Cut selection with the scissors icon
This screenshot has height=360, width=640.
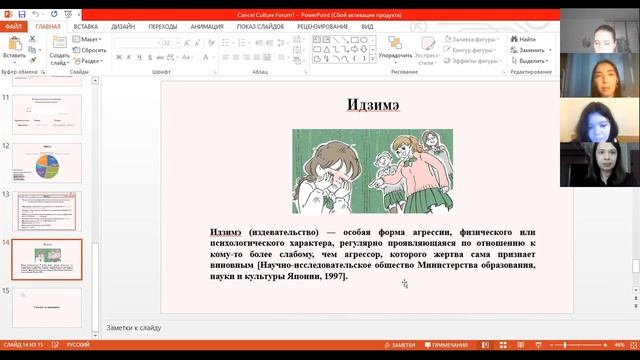click(x=32, y=39)
